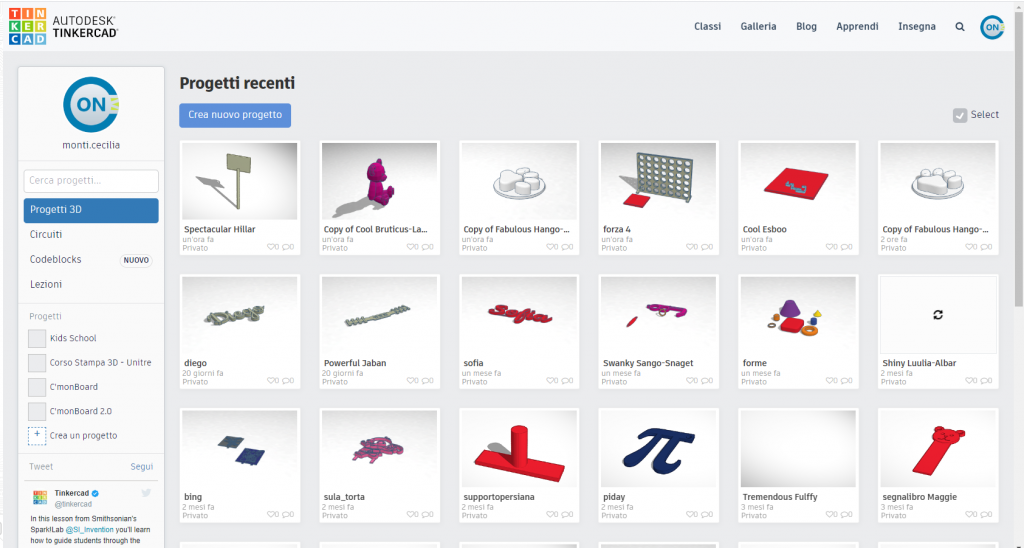
Task: Select Circuiti in the sidebar
Action: coord(46,235)
